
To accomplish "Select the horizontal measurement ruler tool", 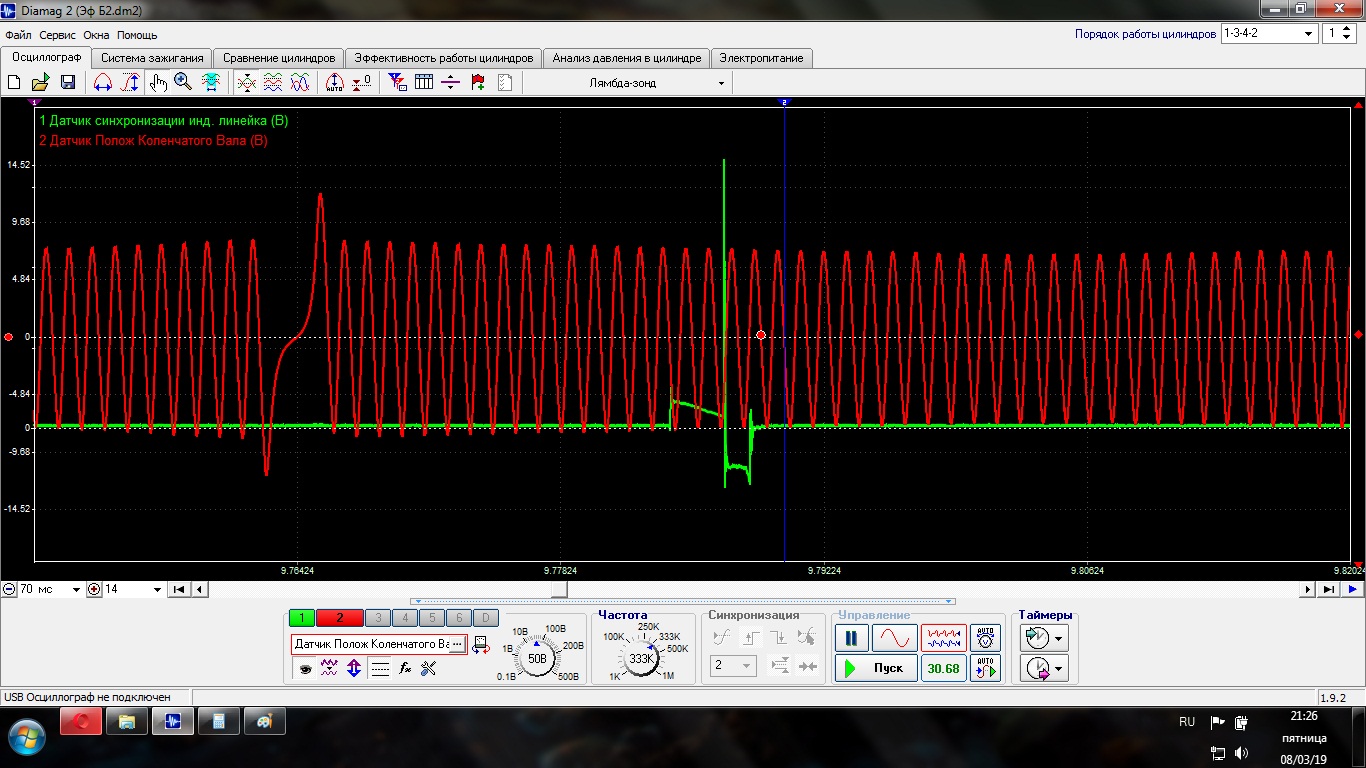I will (103, 82).
